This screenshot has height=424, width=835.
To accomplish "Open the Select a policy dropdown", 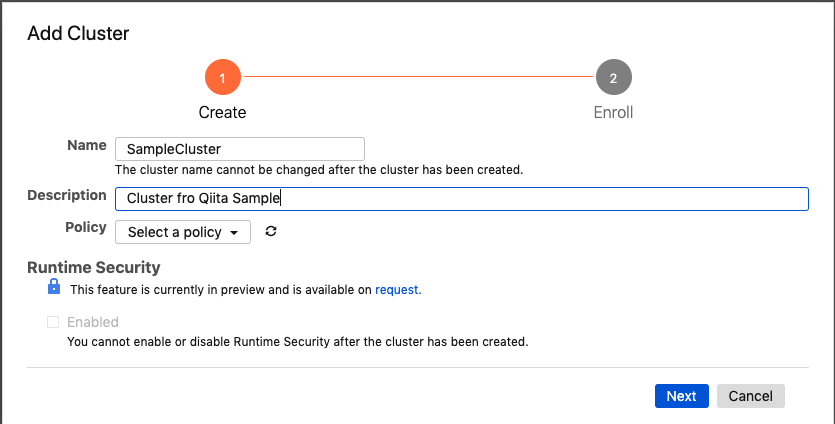I will (x=183, y=232).
